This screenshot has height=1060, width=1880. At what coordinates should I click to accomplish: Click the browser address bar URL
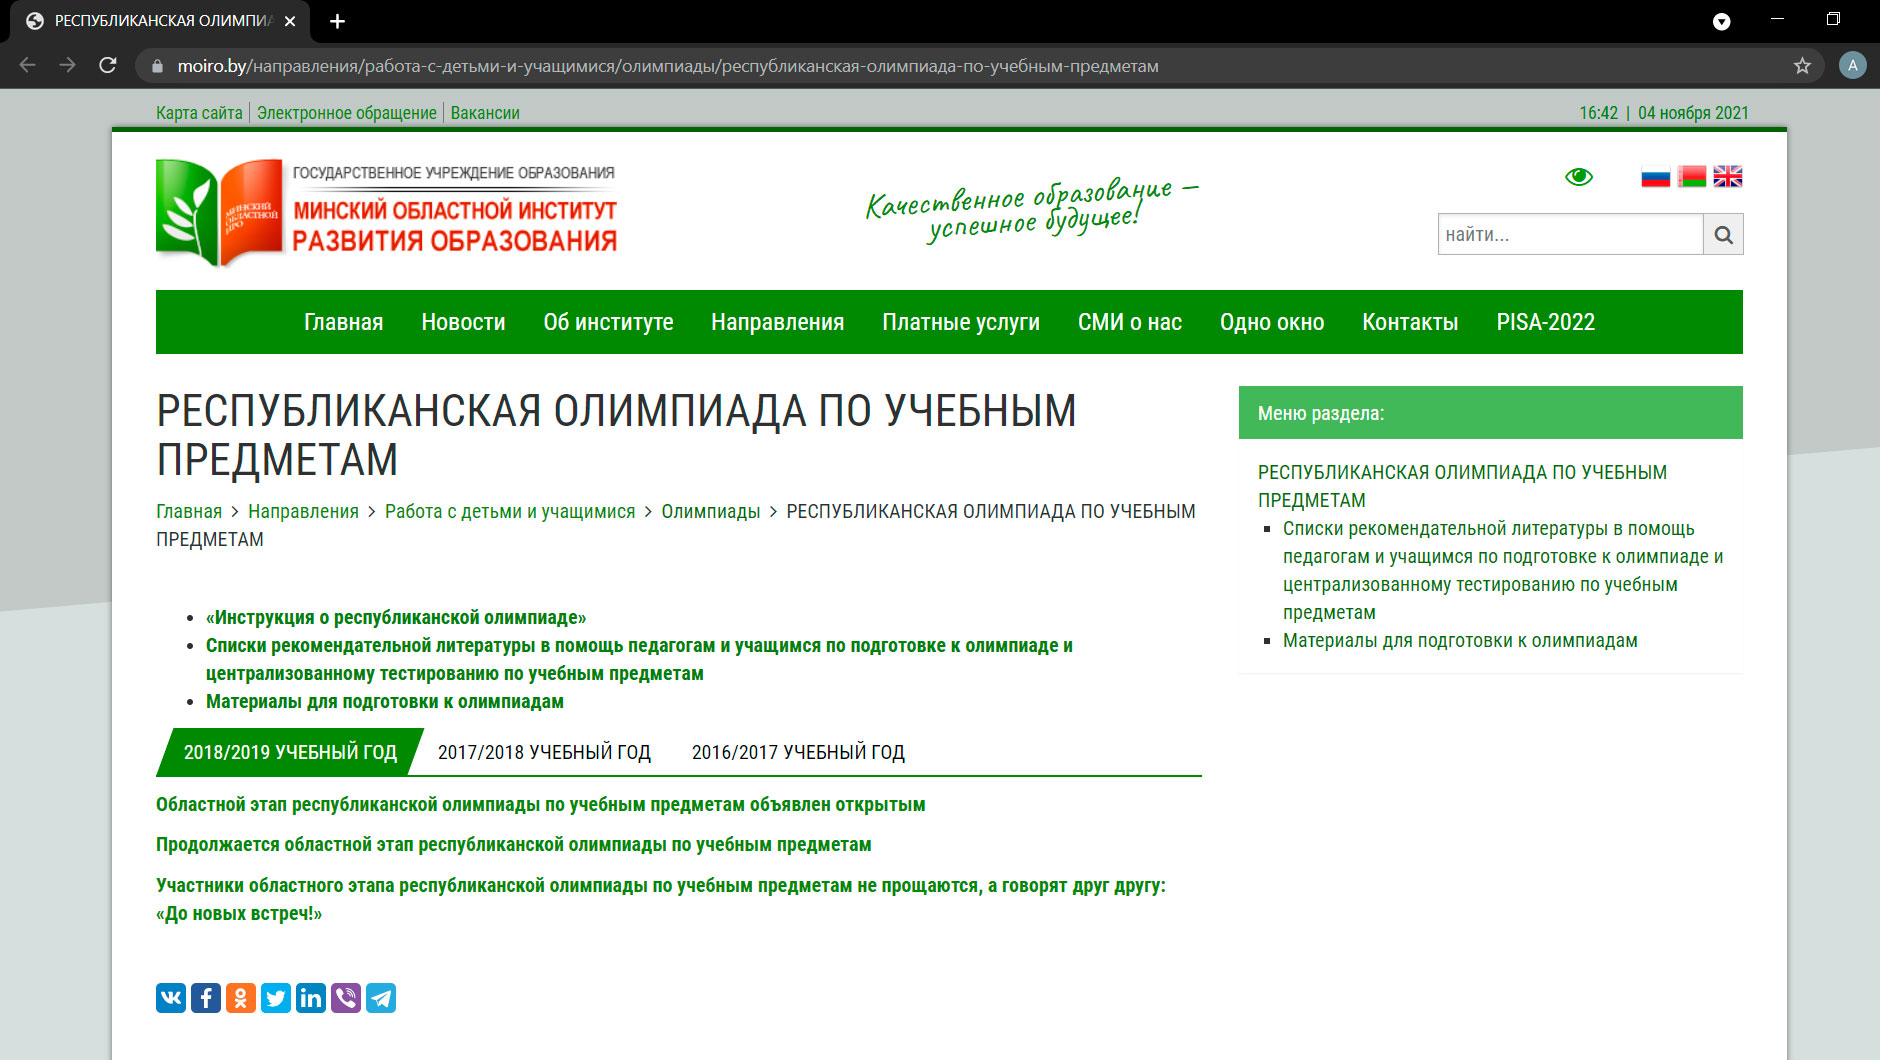pyautogui.click(x=668, y=66)
